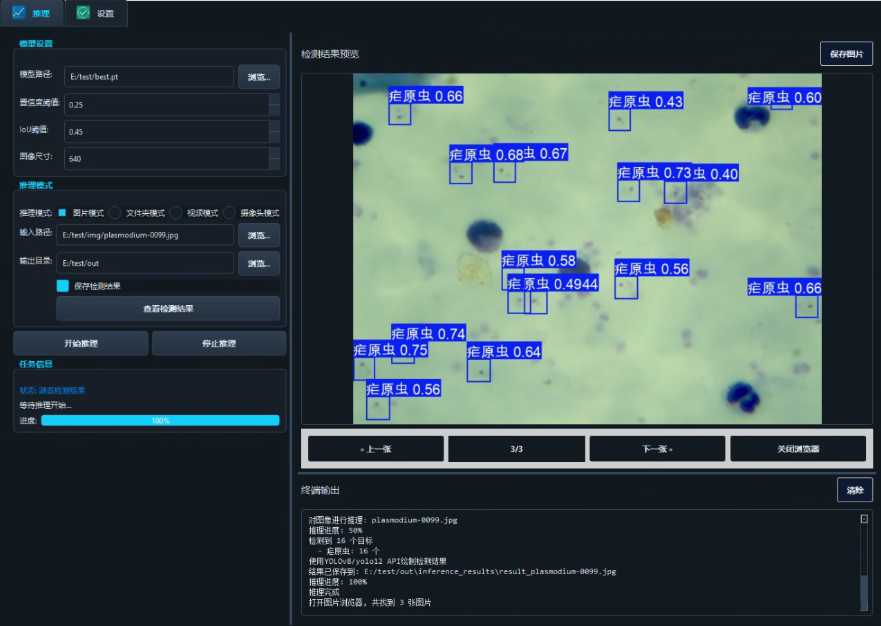
Task: Go to the previous image with 上一张
Action: (376, 449)
